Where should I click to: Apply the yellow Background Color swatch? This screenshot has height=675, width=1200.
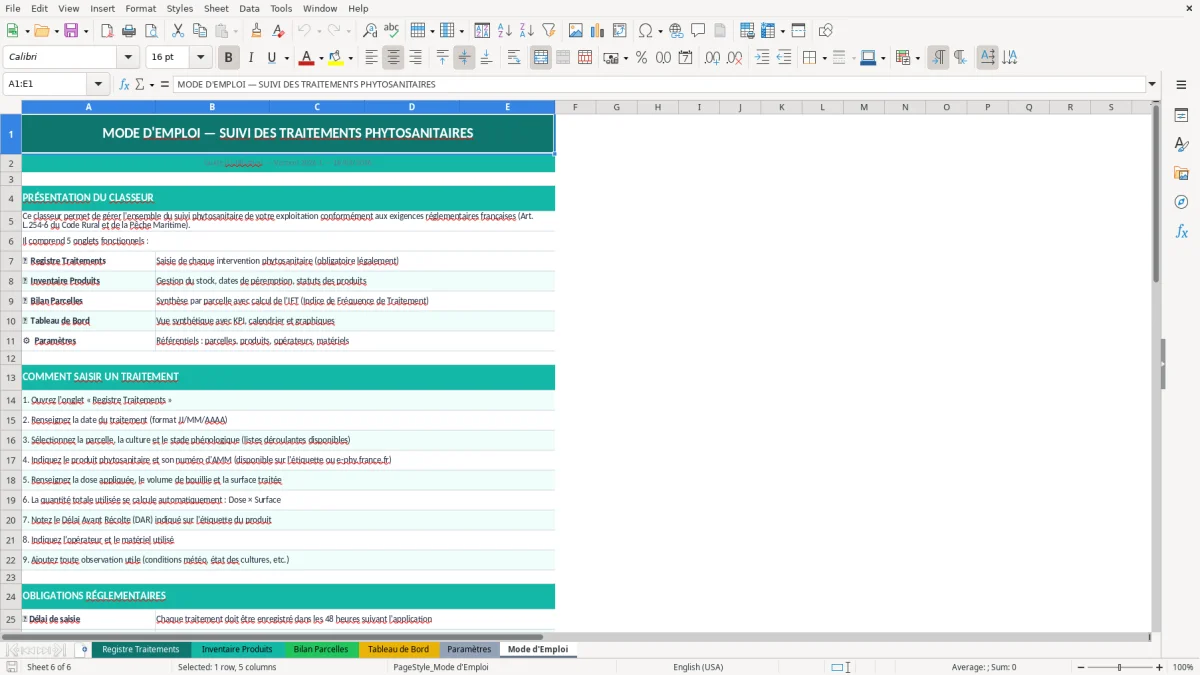336,58
